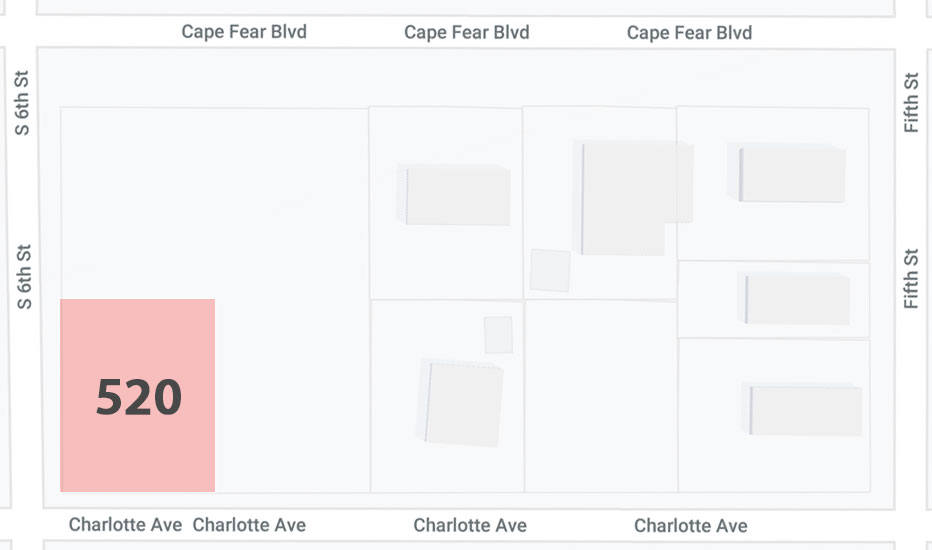Screen dimensions: 932x550
Task: Select the building at Charlotte Ave and Fifth St corner
Action: [x=802, y=410]
